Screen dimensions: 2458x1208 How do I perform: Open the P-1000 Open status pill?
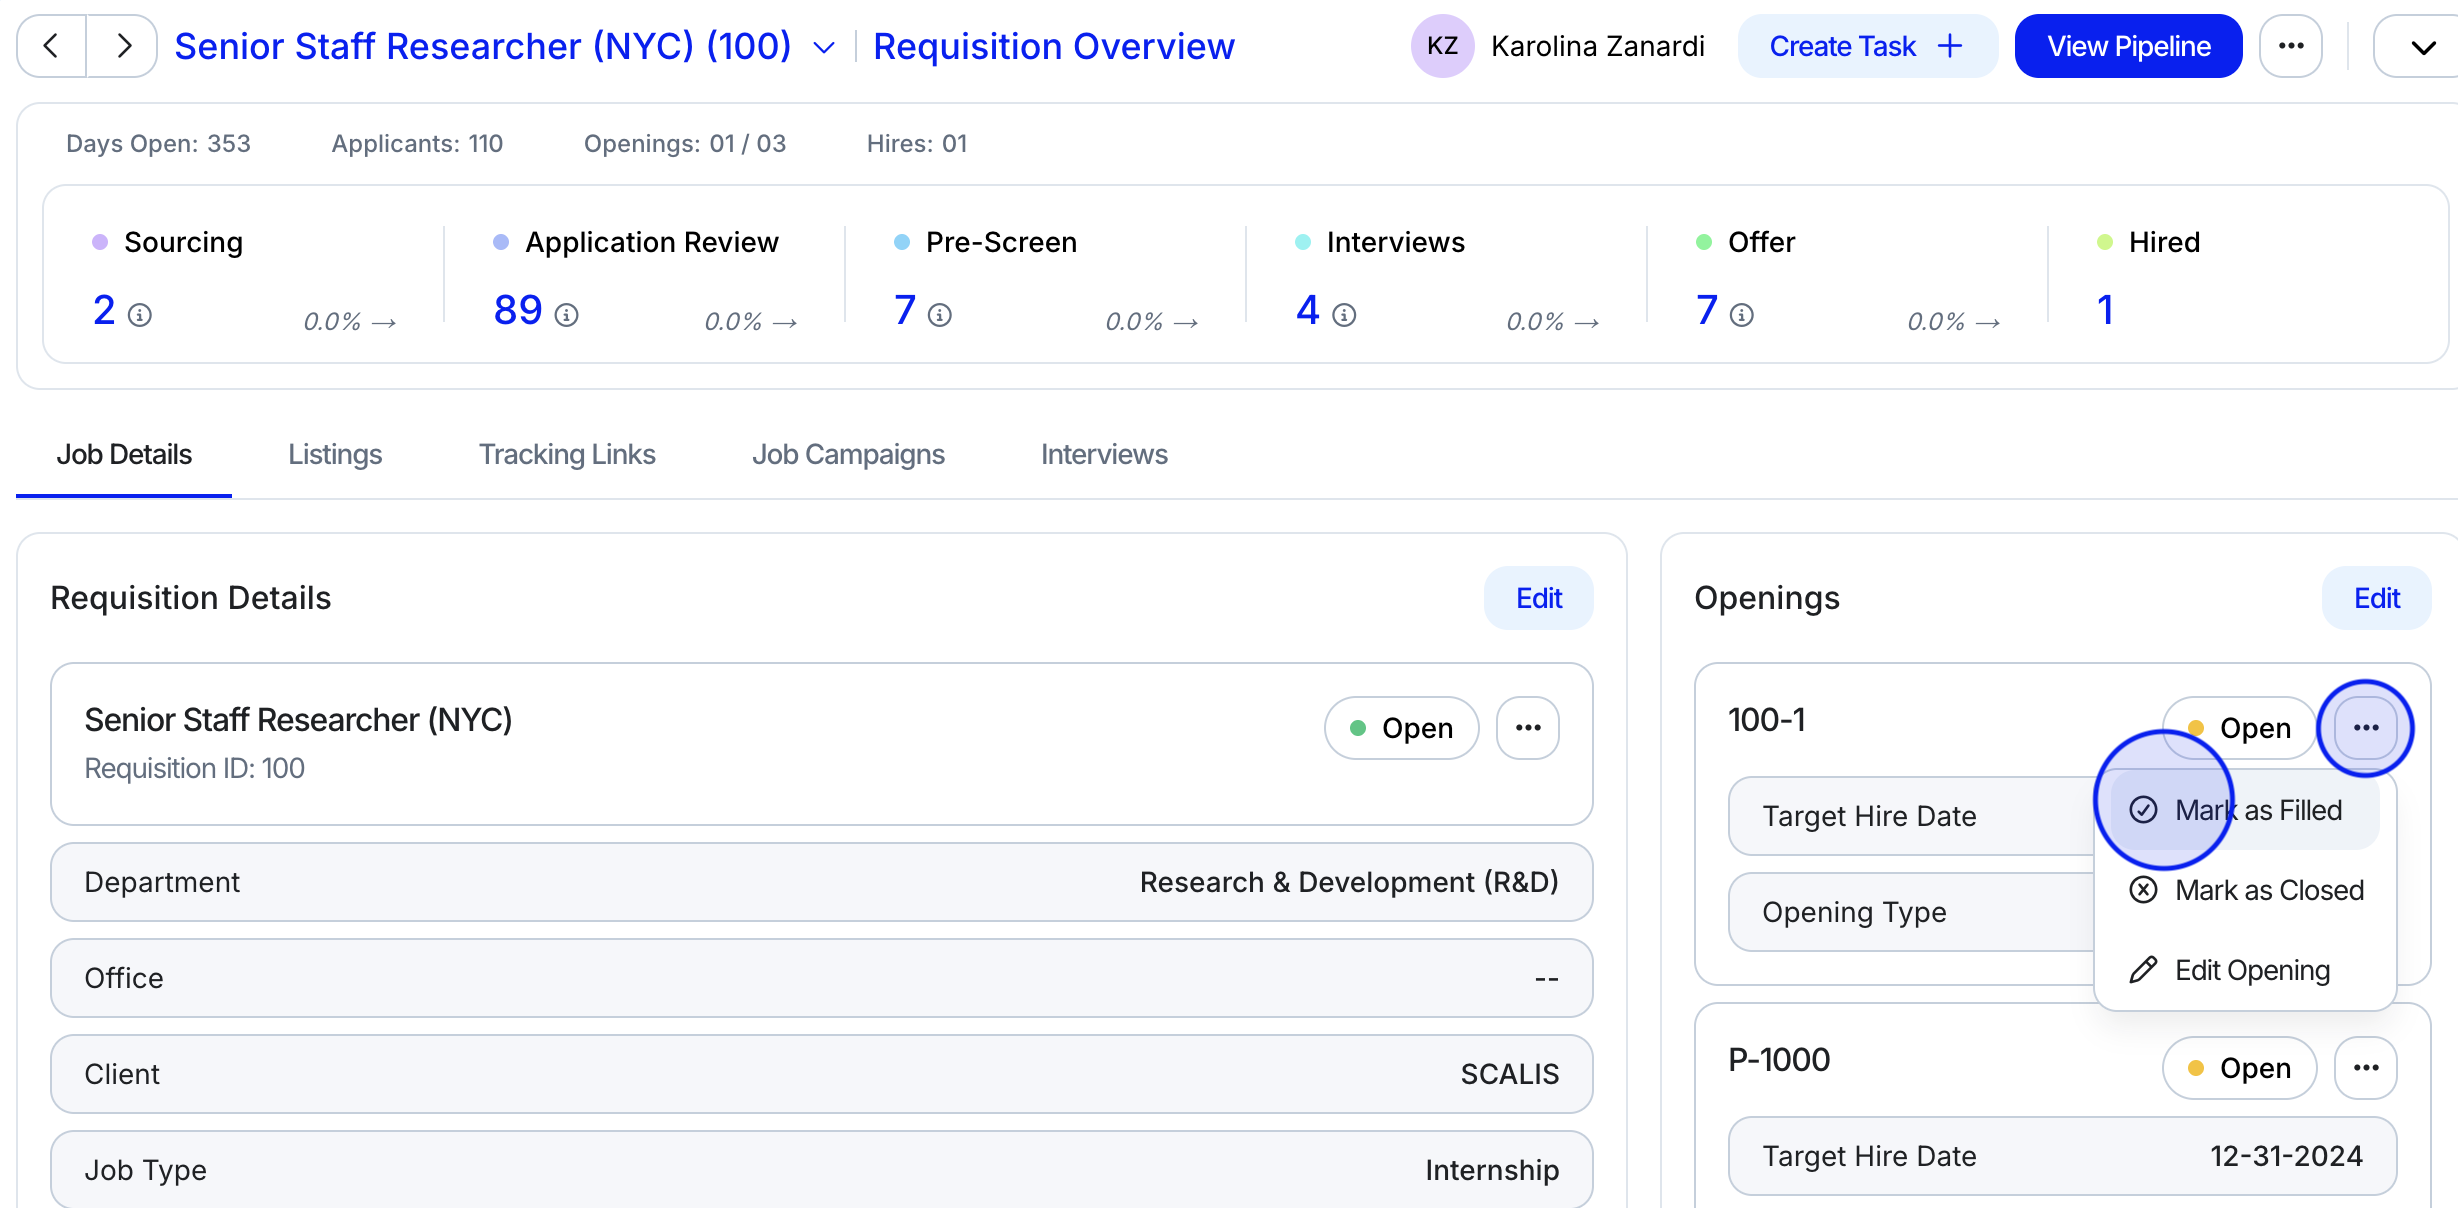coord(2239,1068)
